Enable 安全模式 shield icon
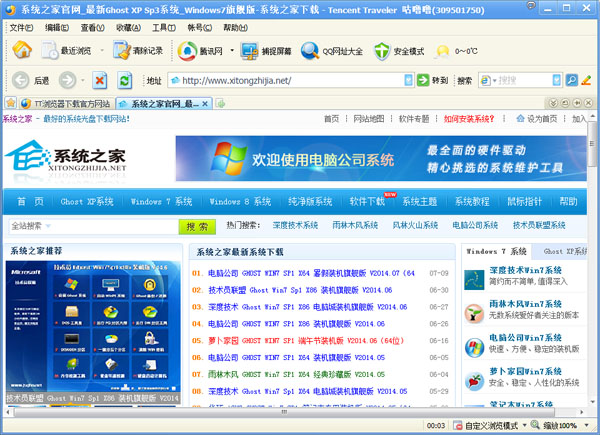Screen dimensions: 600x435 (382, 51)
